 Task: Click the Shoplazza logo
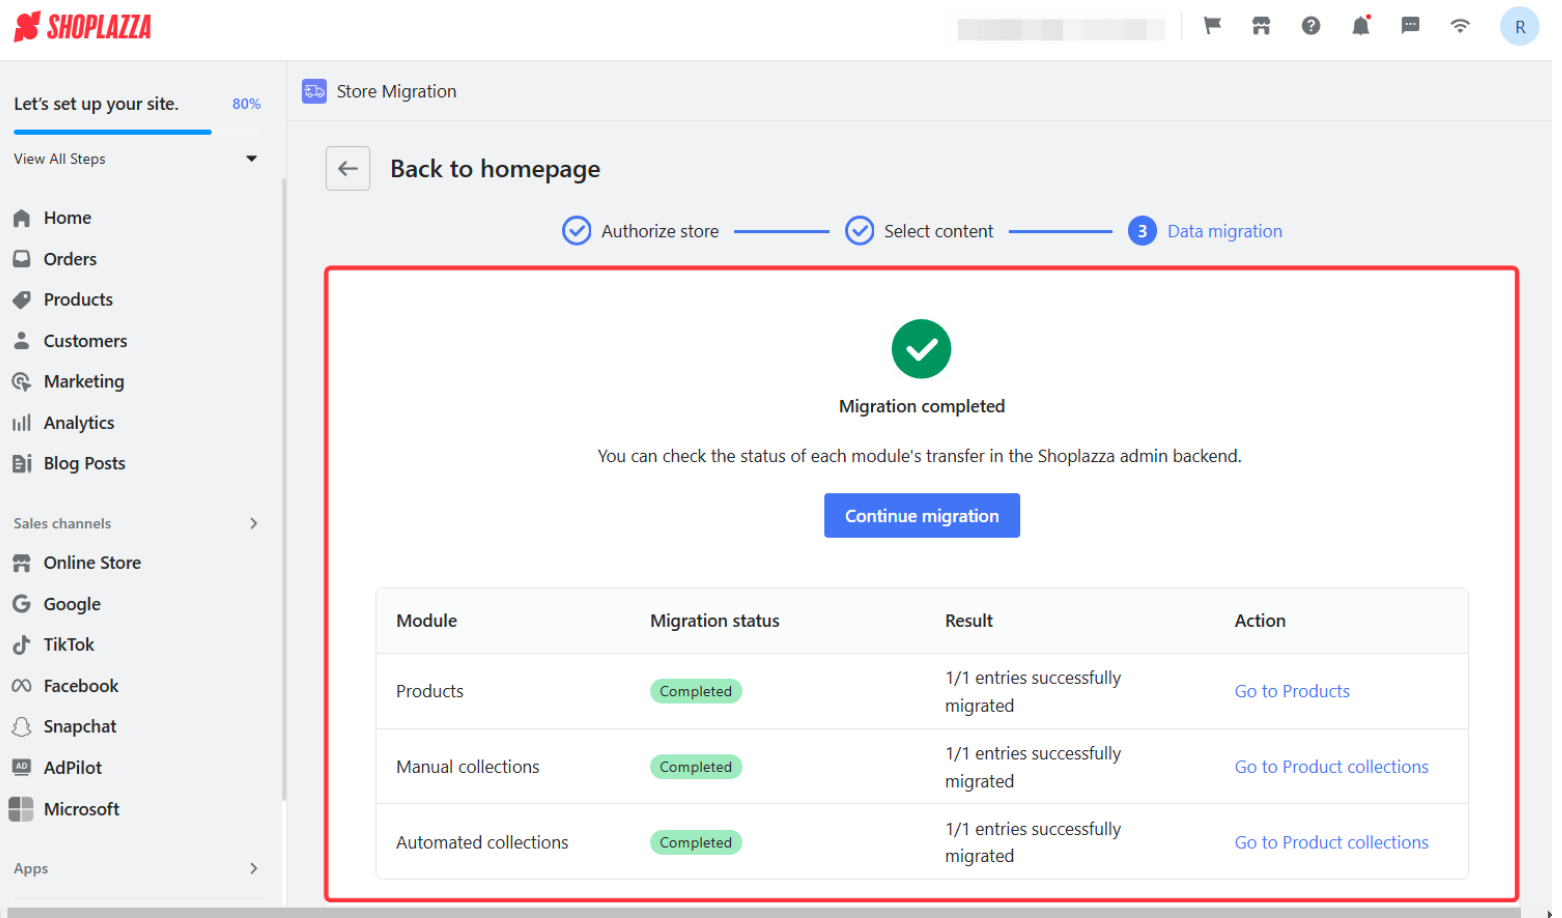tap(83, 27)
